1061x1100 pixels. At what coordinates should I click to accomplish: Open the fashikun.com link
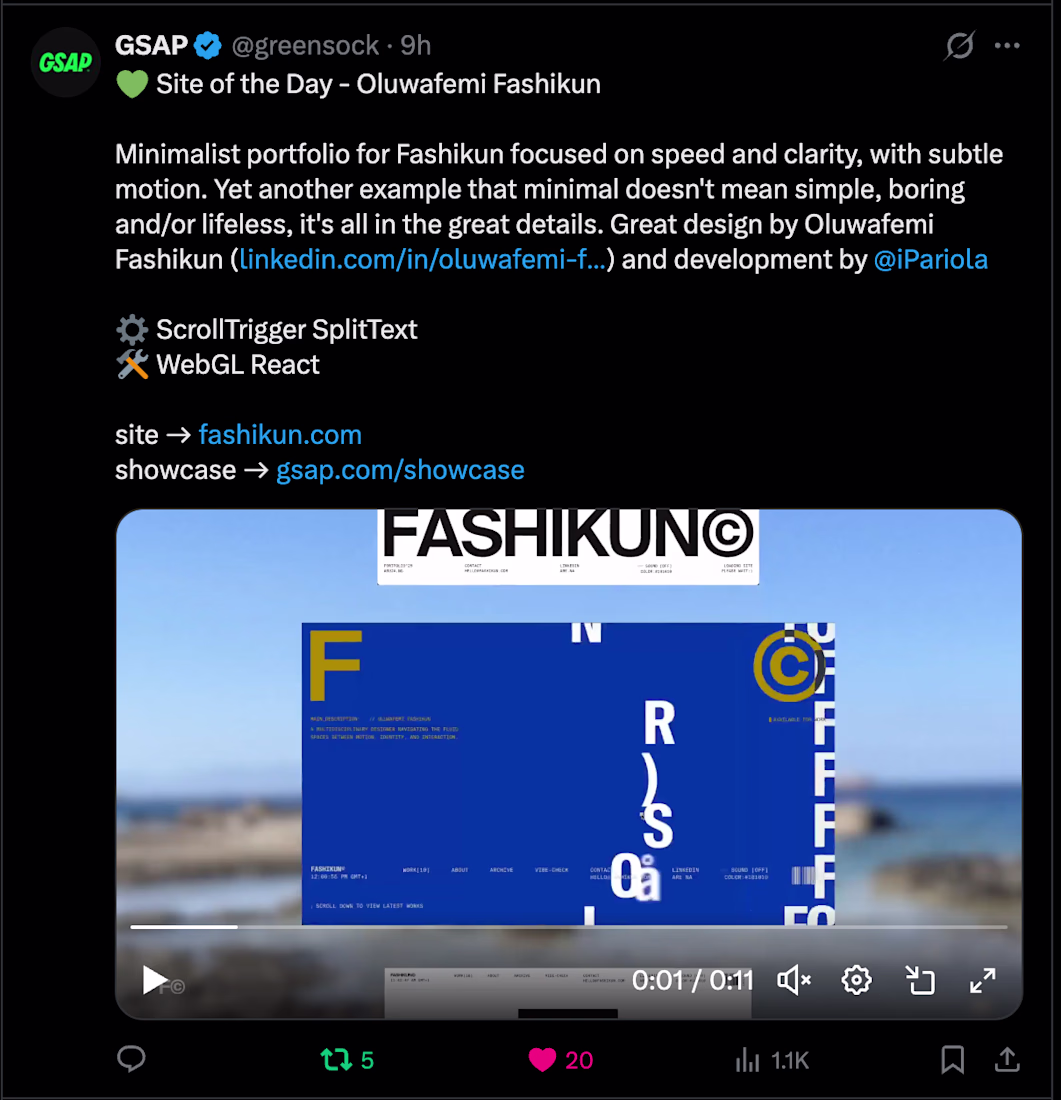280,435
